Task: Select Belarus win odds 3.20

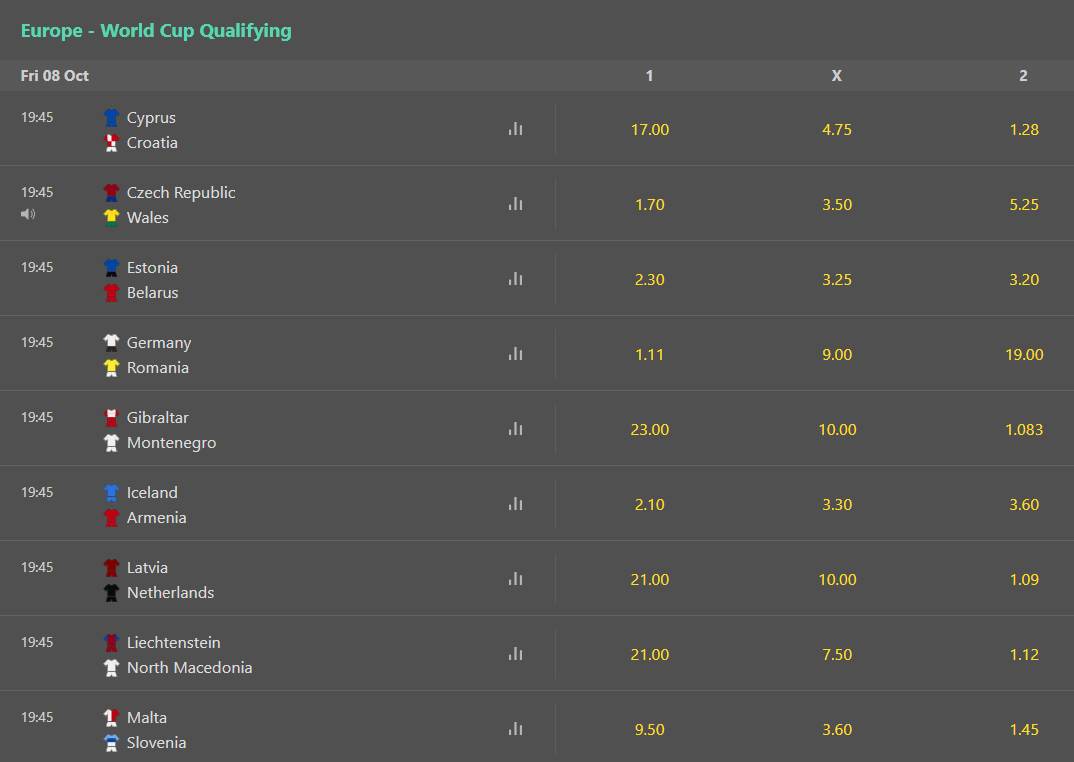Action: pyautogui.click(x=1024, y=280)
